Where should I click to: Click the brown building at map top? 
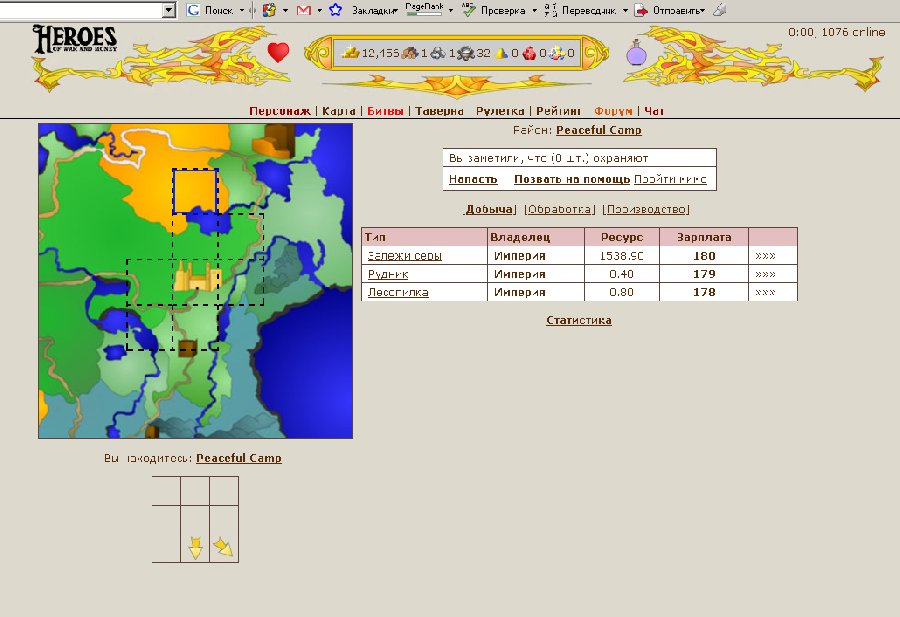pyautogui.click(x=274, y=140)
